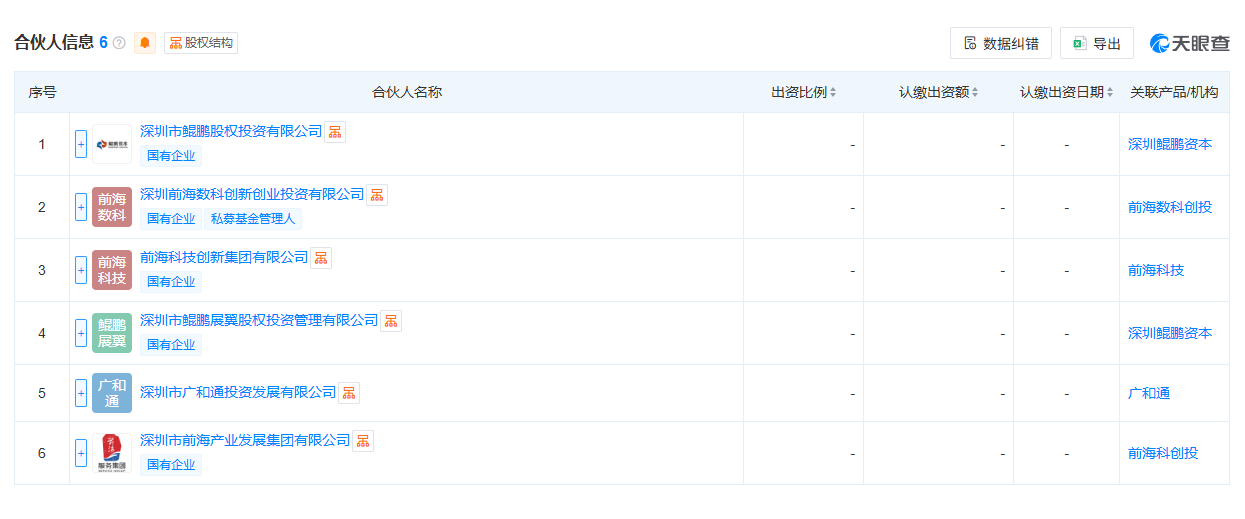
Task: Open structure icon beside 深圳市鲲鹏展翼股权投资管理有限公司
Action: 391,321
